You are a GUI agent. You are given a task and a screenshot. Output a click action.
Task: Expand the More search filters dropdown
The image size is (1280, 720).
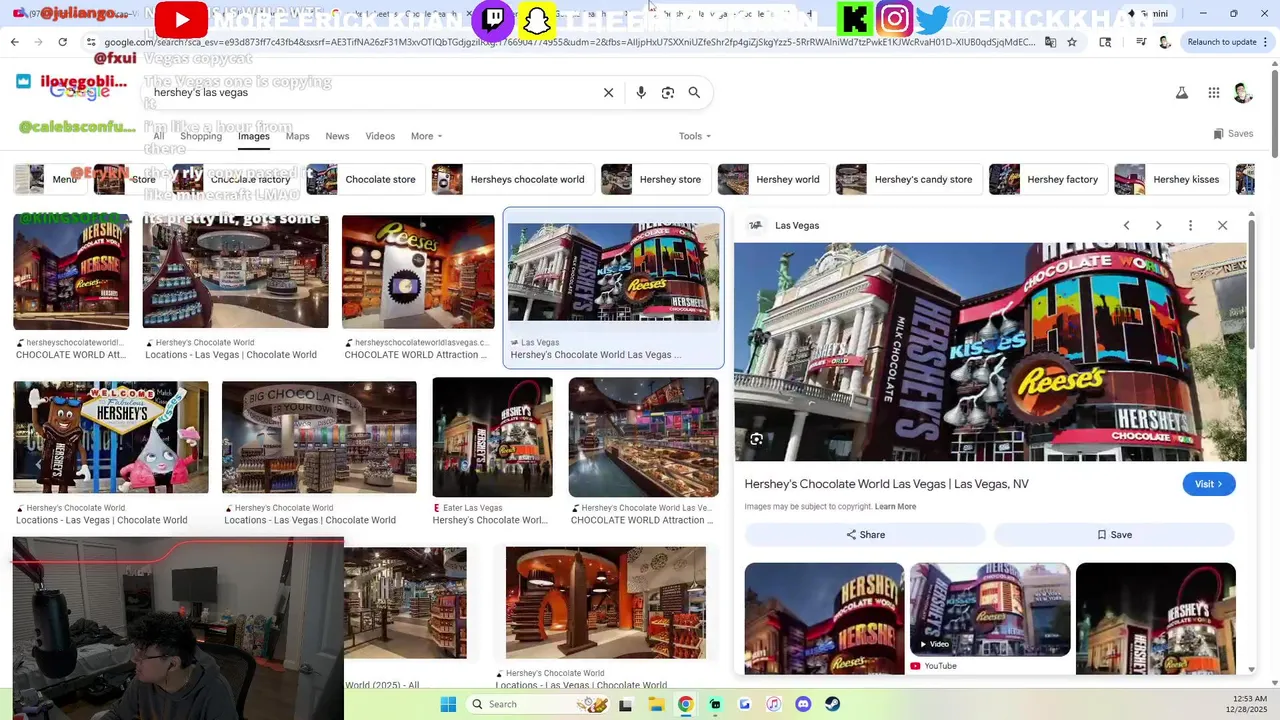pos(426,136)
